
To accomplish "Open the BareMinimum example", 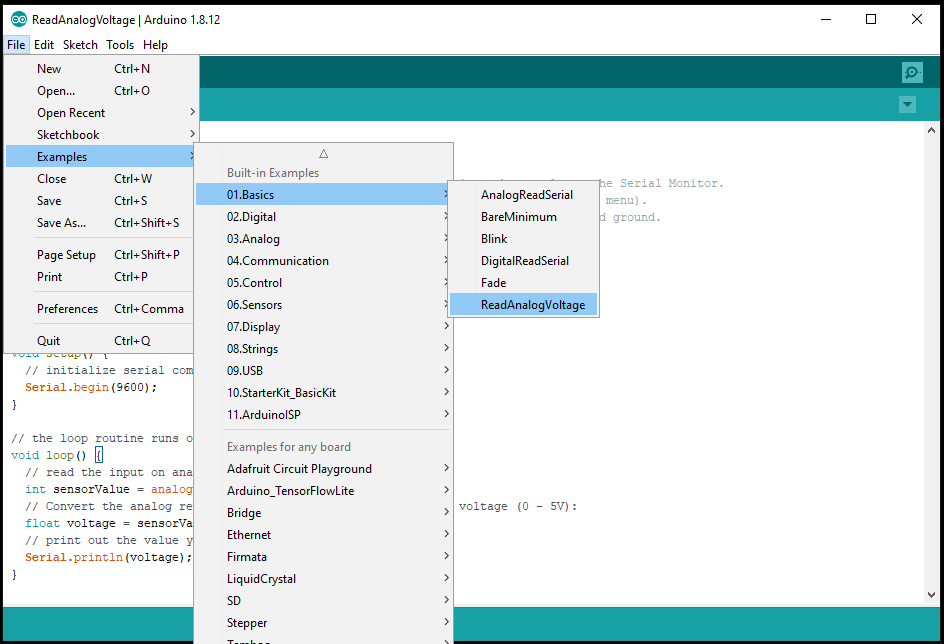I will 523,217.
